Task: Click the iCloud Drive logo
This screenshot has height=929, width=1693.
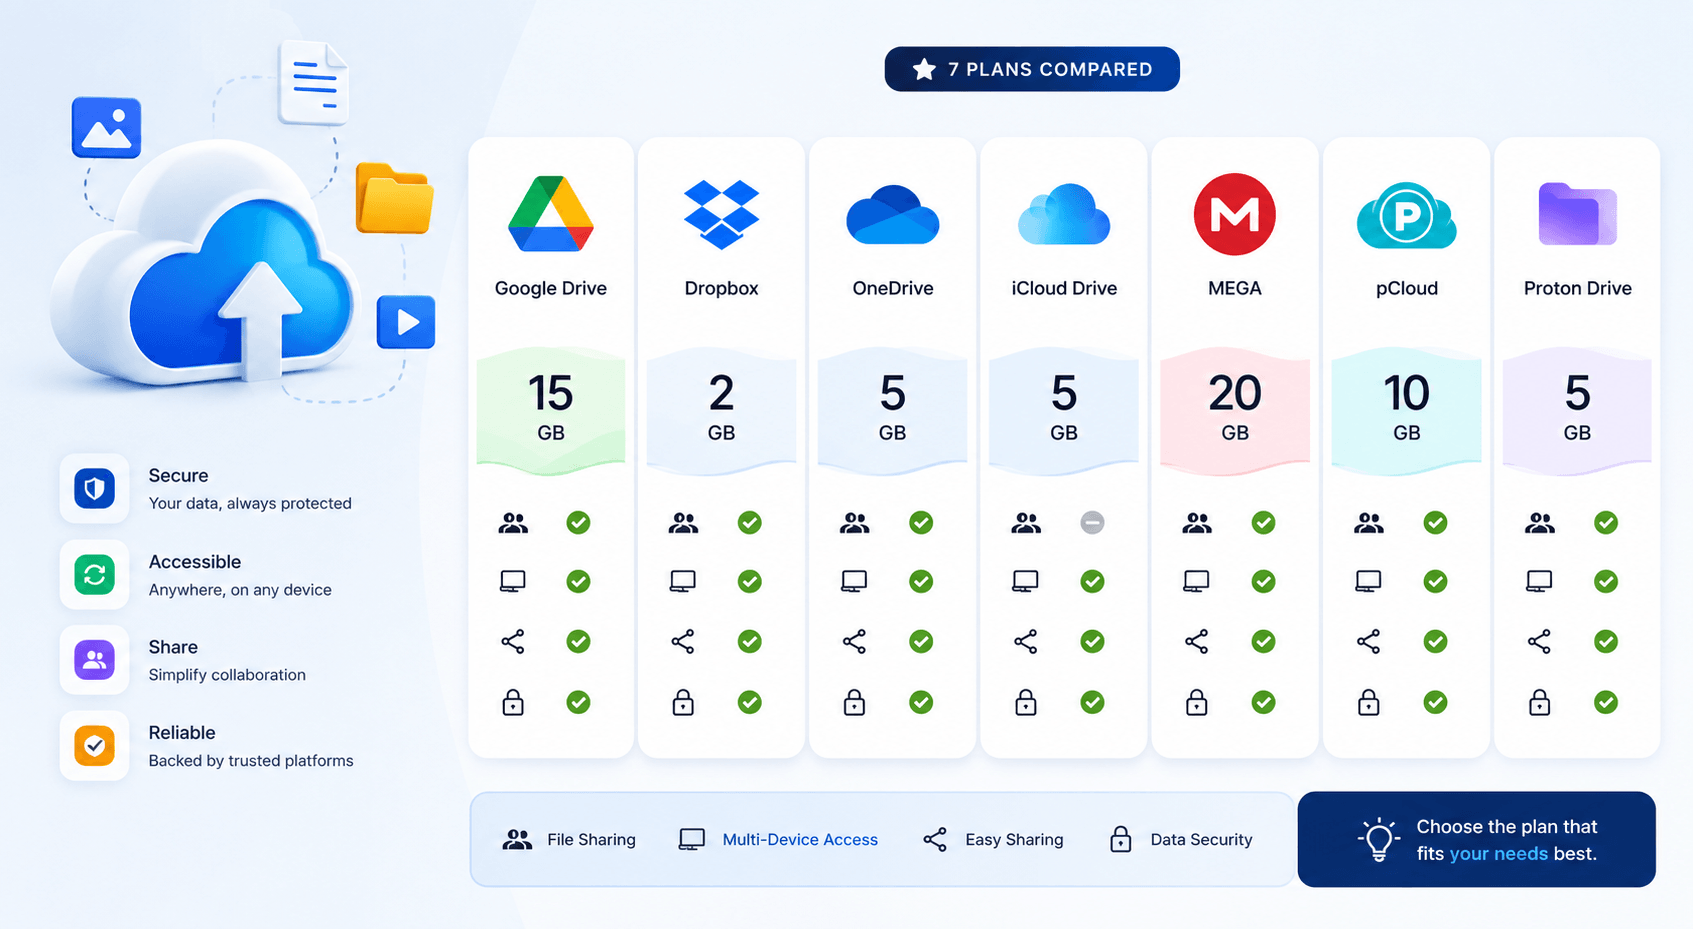Action: [1064, 214]
